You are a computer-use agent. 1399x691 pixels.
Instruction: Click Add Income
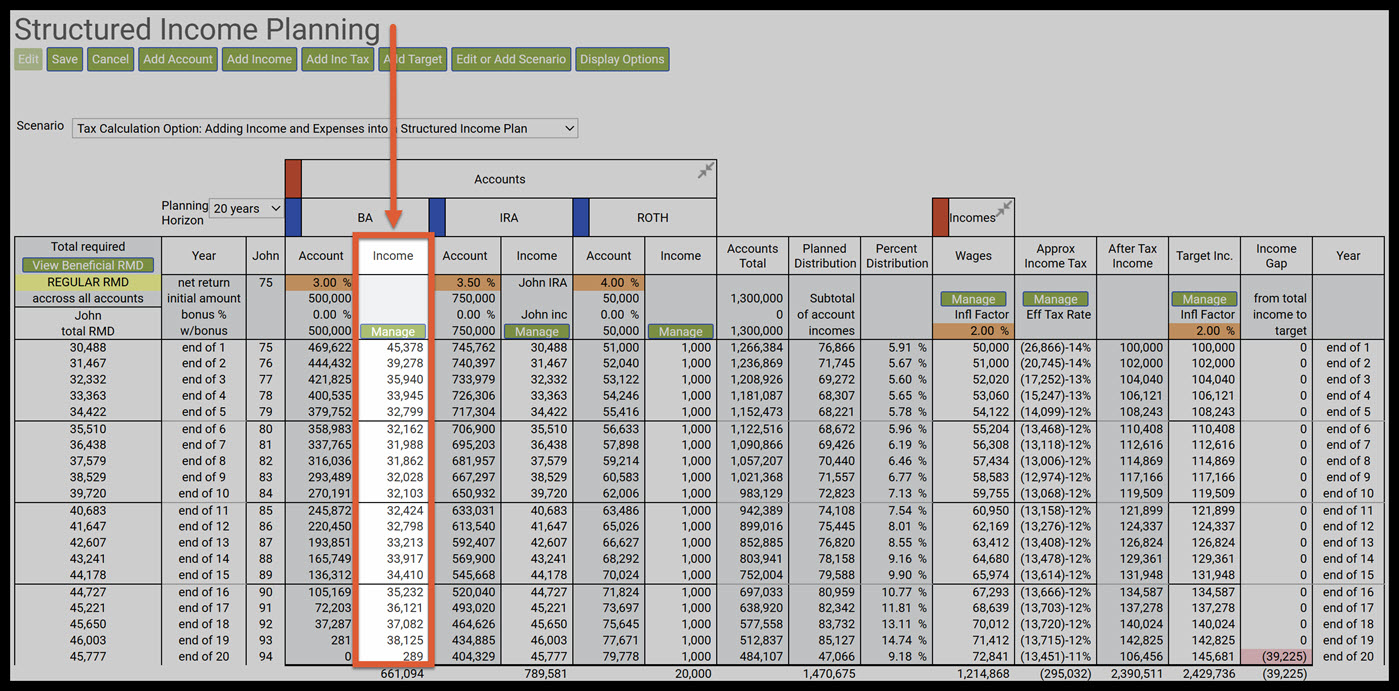[259, 59]
